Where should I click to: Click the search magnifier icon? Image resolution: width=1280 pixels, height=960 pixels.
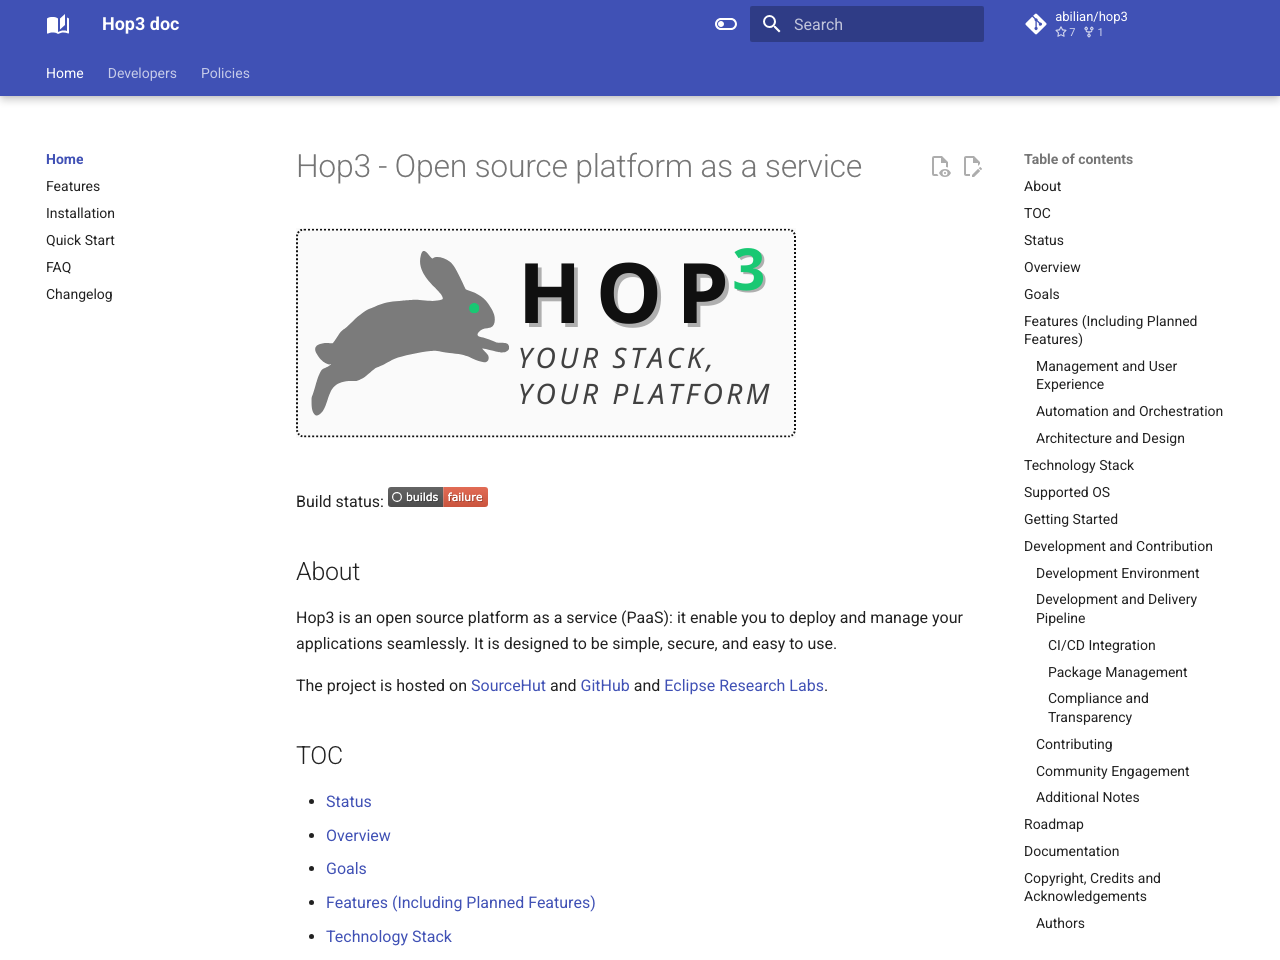point(770,23)
